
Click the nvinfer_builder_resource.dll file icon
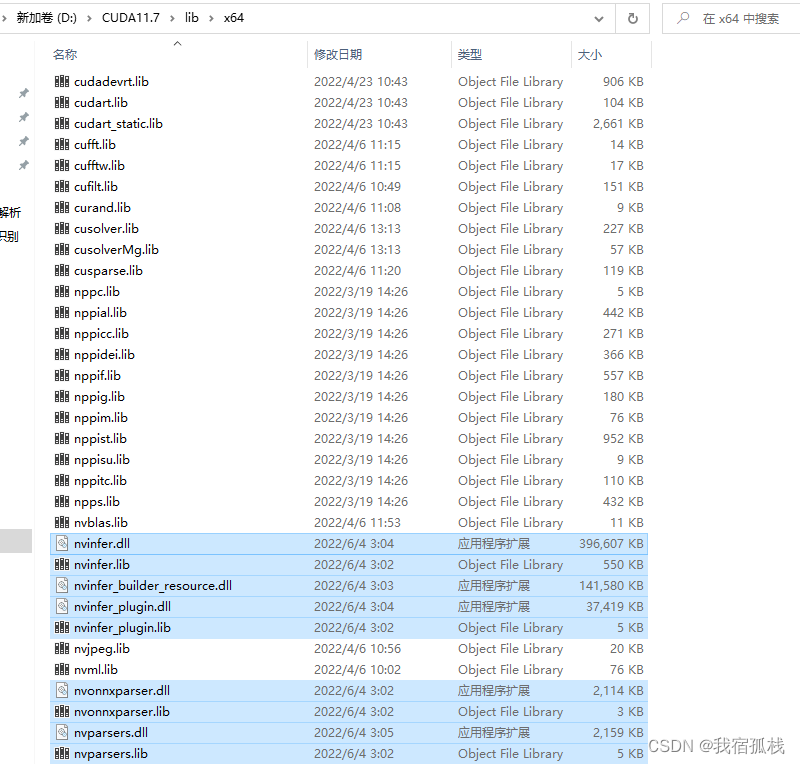[62, 585]
